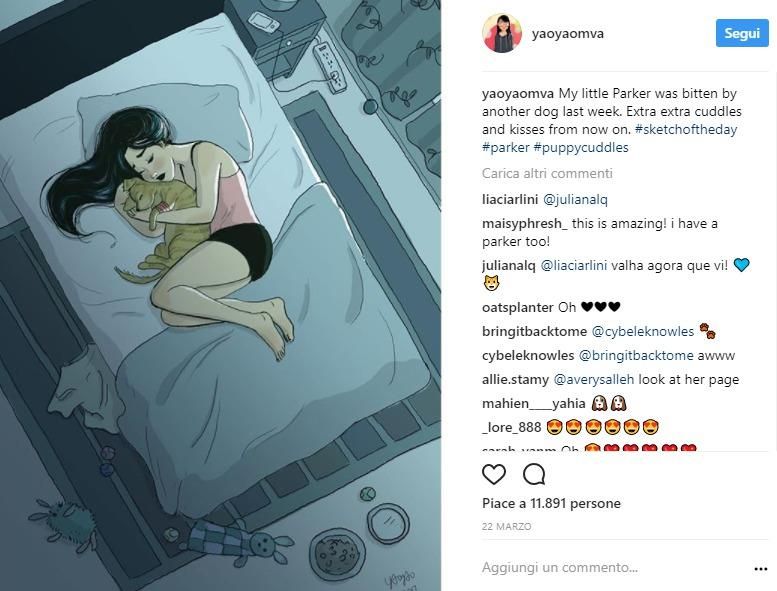The width and height of the screenshot is (777, 591).
Task: Like the post with the heart icon
Action: tap(494, 474)
